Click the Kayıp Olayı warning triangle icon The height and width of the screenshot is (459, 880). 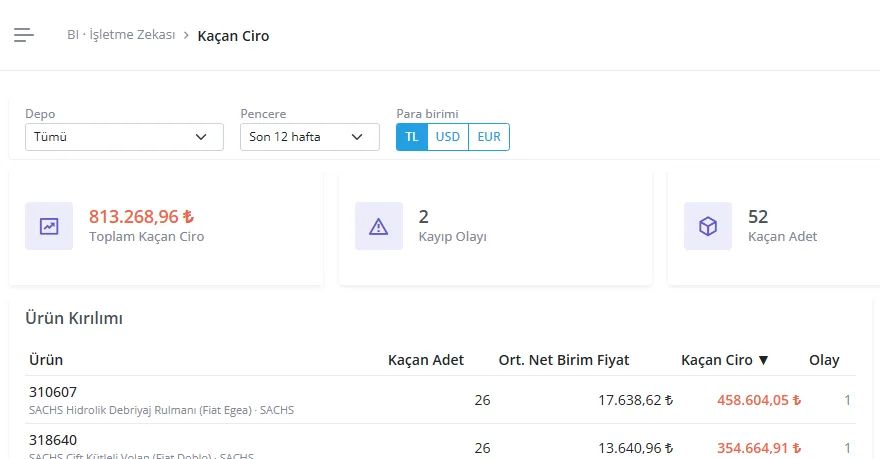coord(379,226)
